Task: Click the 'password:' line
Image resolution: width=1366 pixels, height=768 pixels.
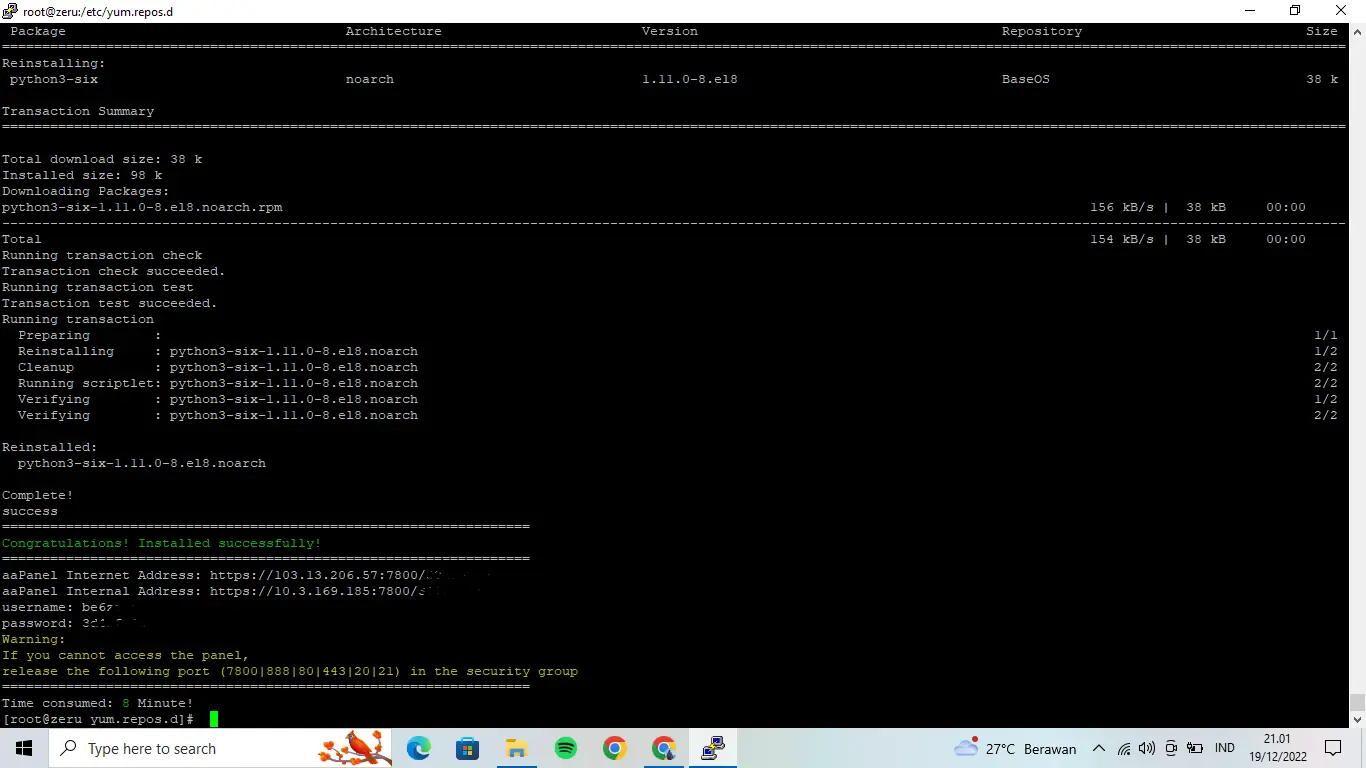Action: (75, 623)
